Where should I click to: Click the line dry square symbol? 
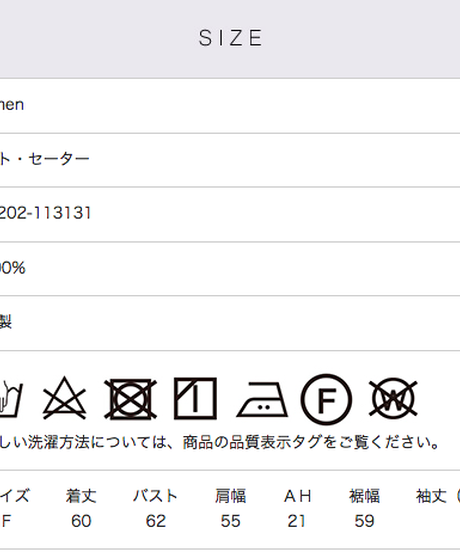tap(195, 399)
